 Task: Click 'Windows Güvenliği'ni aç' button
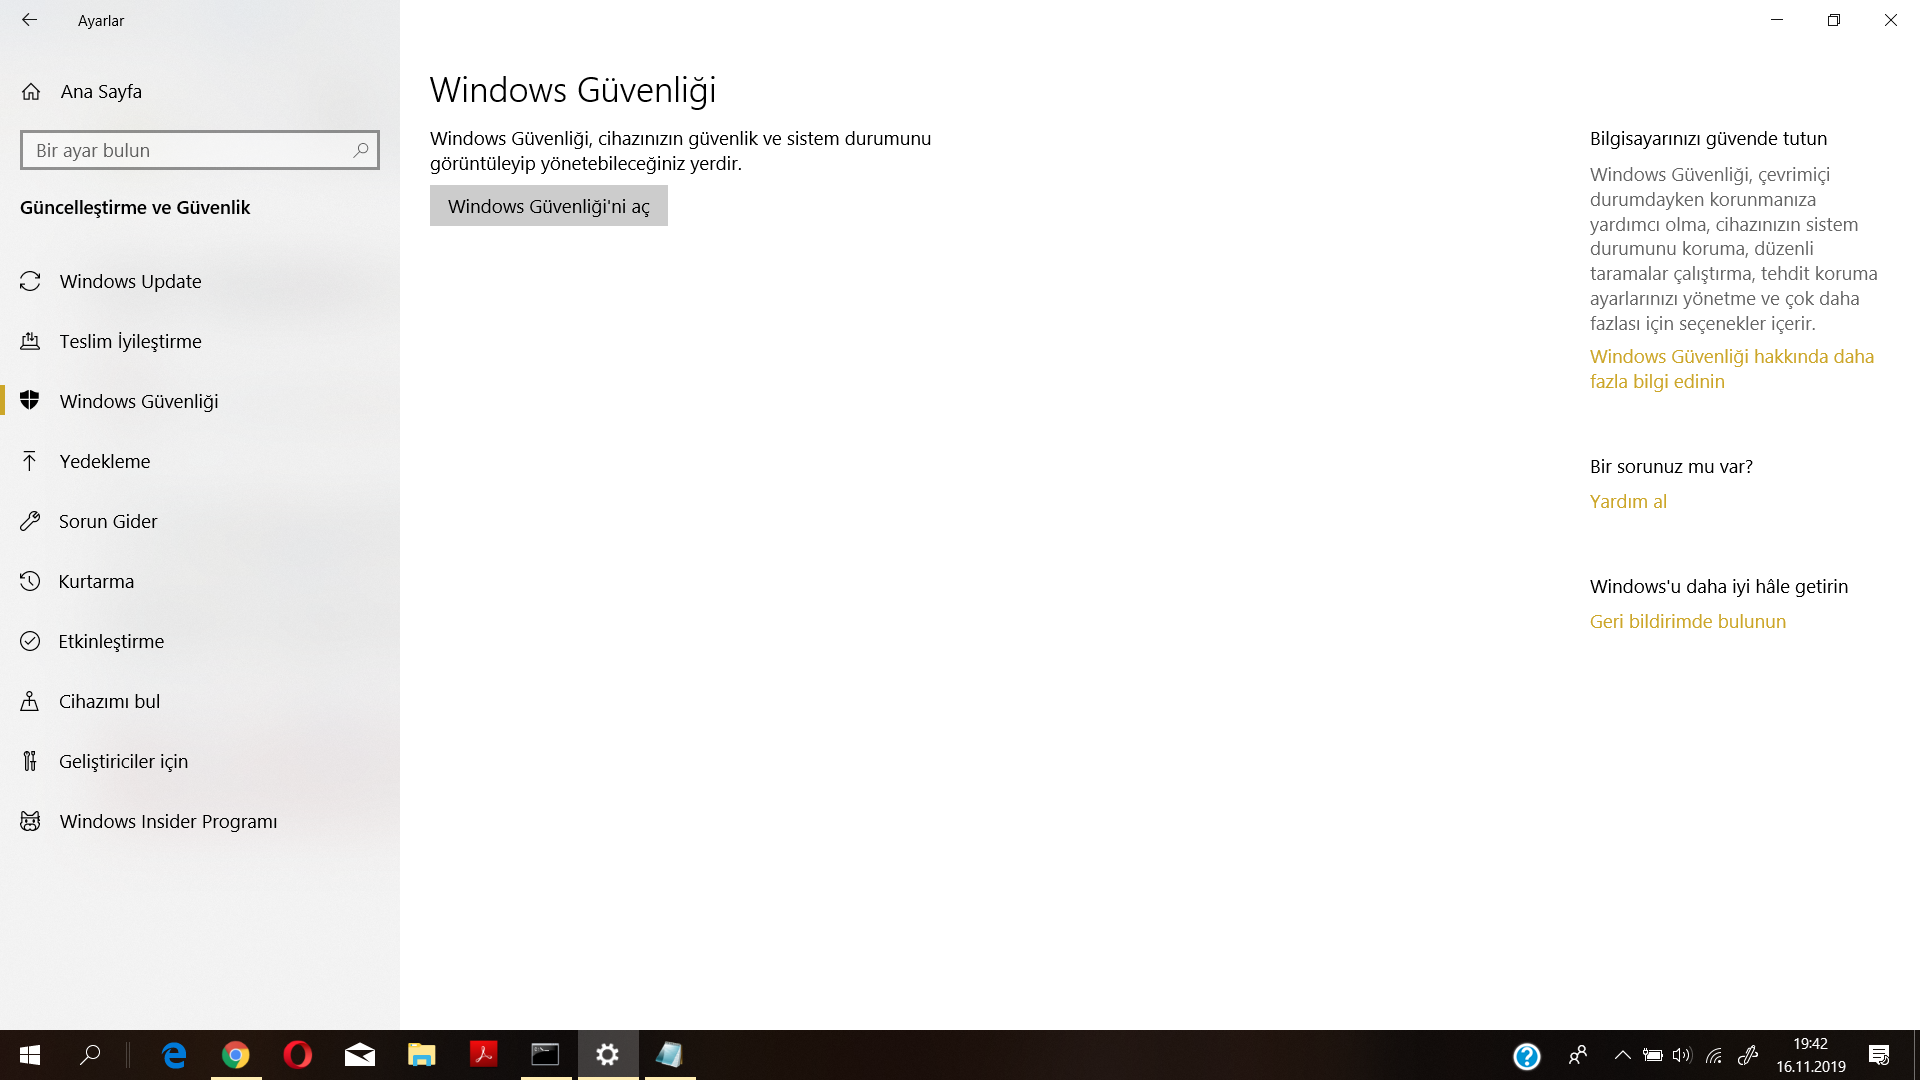pos(549,206)
